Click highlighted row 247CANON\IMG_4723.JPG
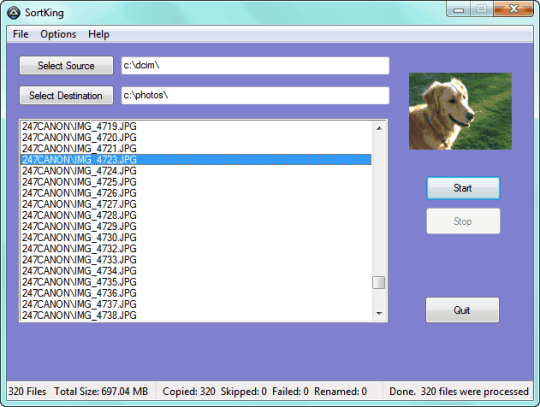 pyautogui.click(x=196, y=159)
